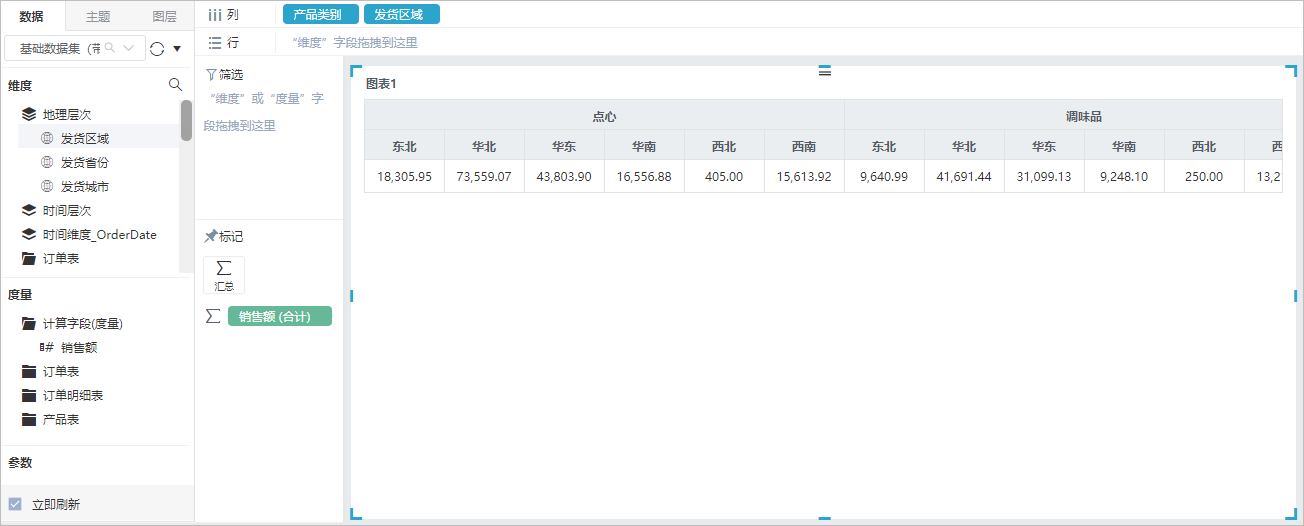Click the drag handle icon above chart

[825, 71]
